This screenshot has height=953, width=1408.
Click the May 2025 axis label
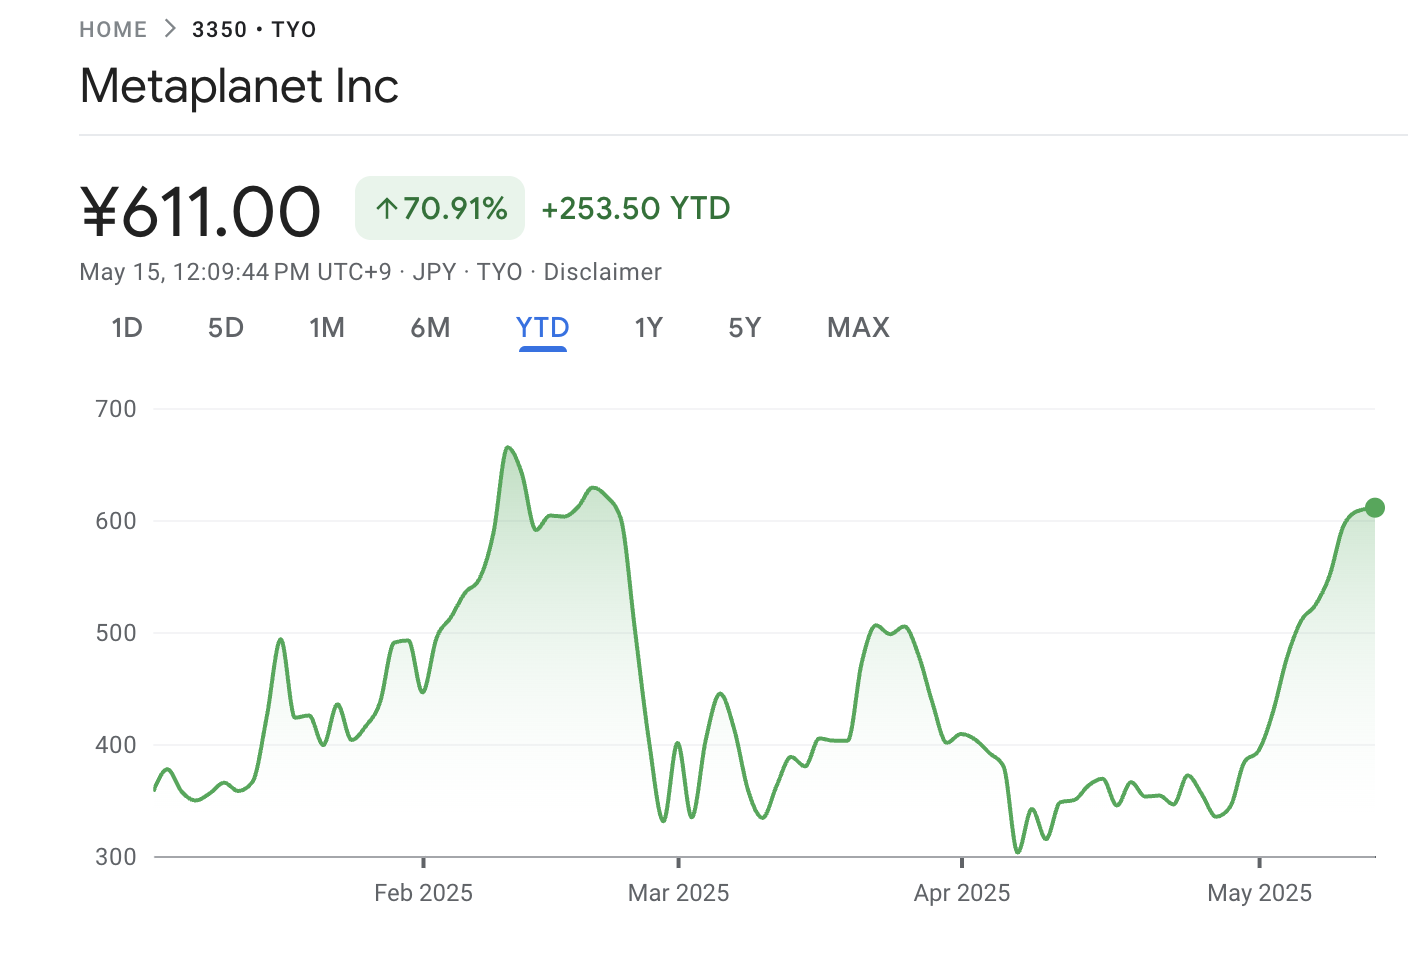[x=1259, y=892]
